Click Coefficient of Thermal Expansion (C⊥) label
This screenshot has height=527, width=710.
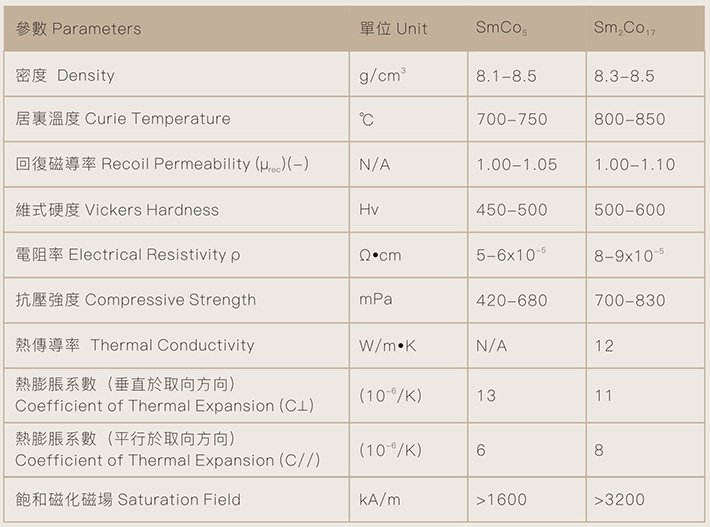pos(164,395)
